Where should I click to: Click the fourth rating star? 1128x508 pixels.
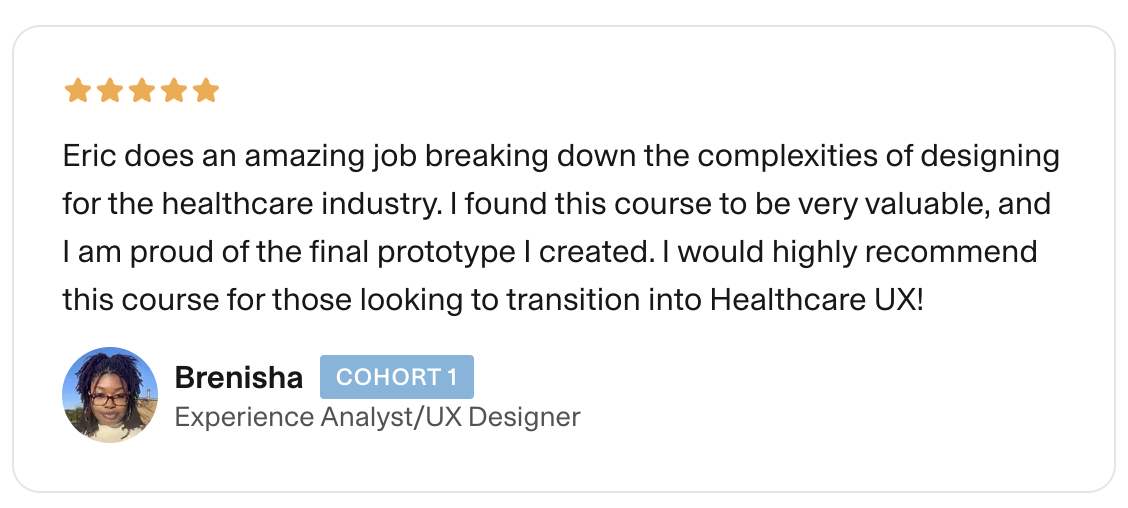tap(173, 91)
